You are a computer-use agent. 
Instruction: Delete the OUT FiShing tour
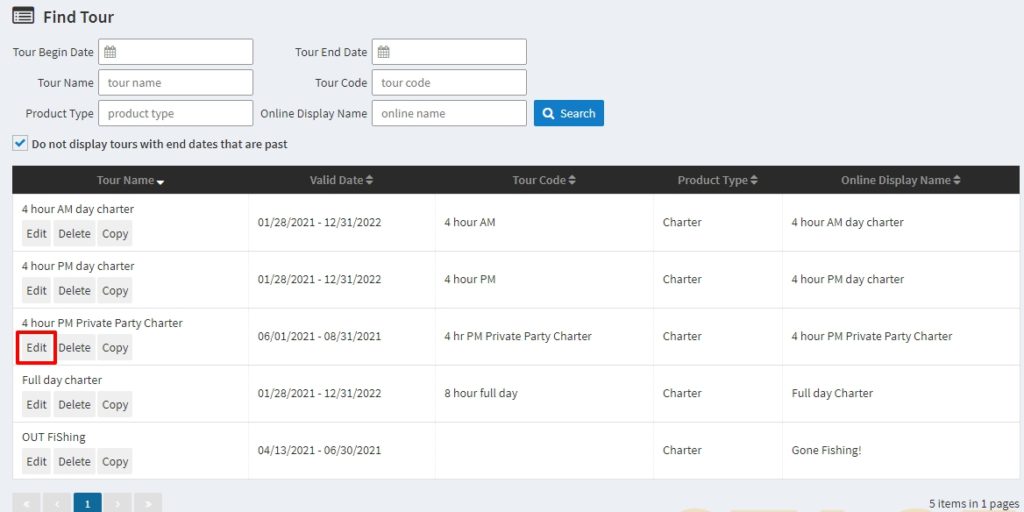[x=74, y=462]
